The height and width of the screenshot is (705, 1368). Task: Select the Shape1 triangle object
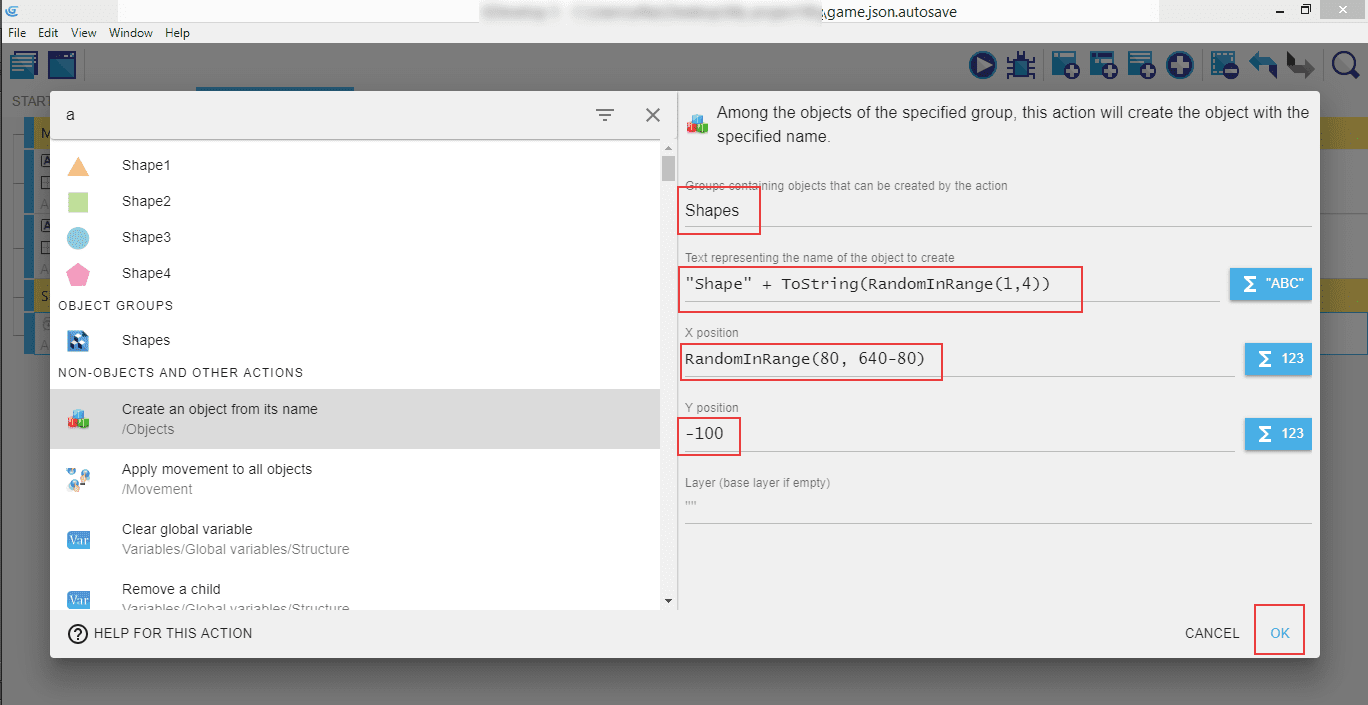pos(146,165)
